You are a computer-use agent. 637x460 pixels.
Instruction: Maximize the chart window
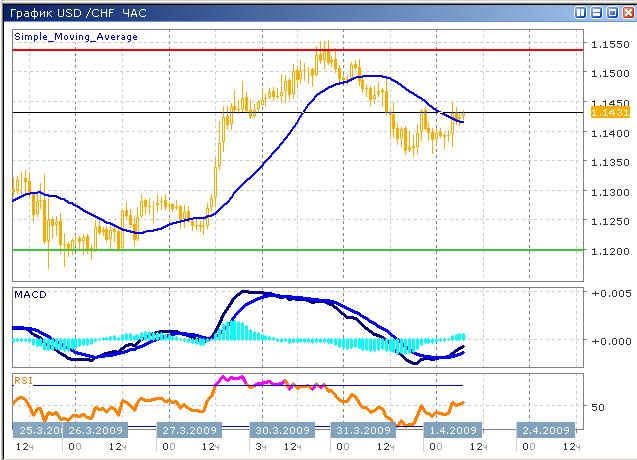pos(611,13)
